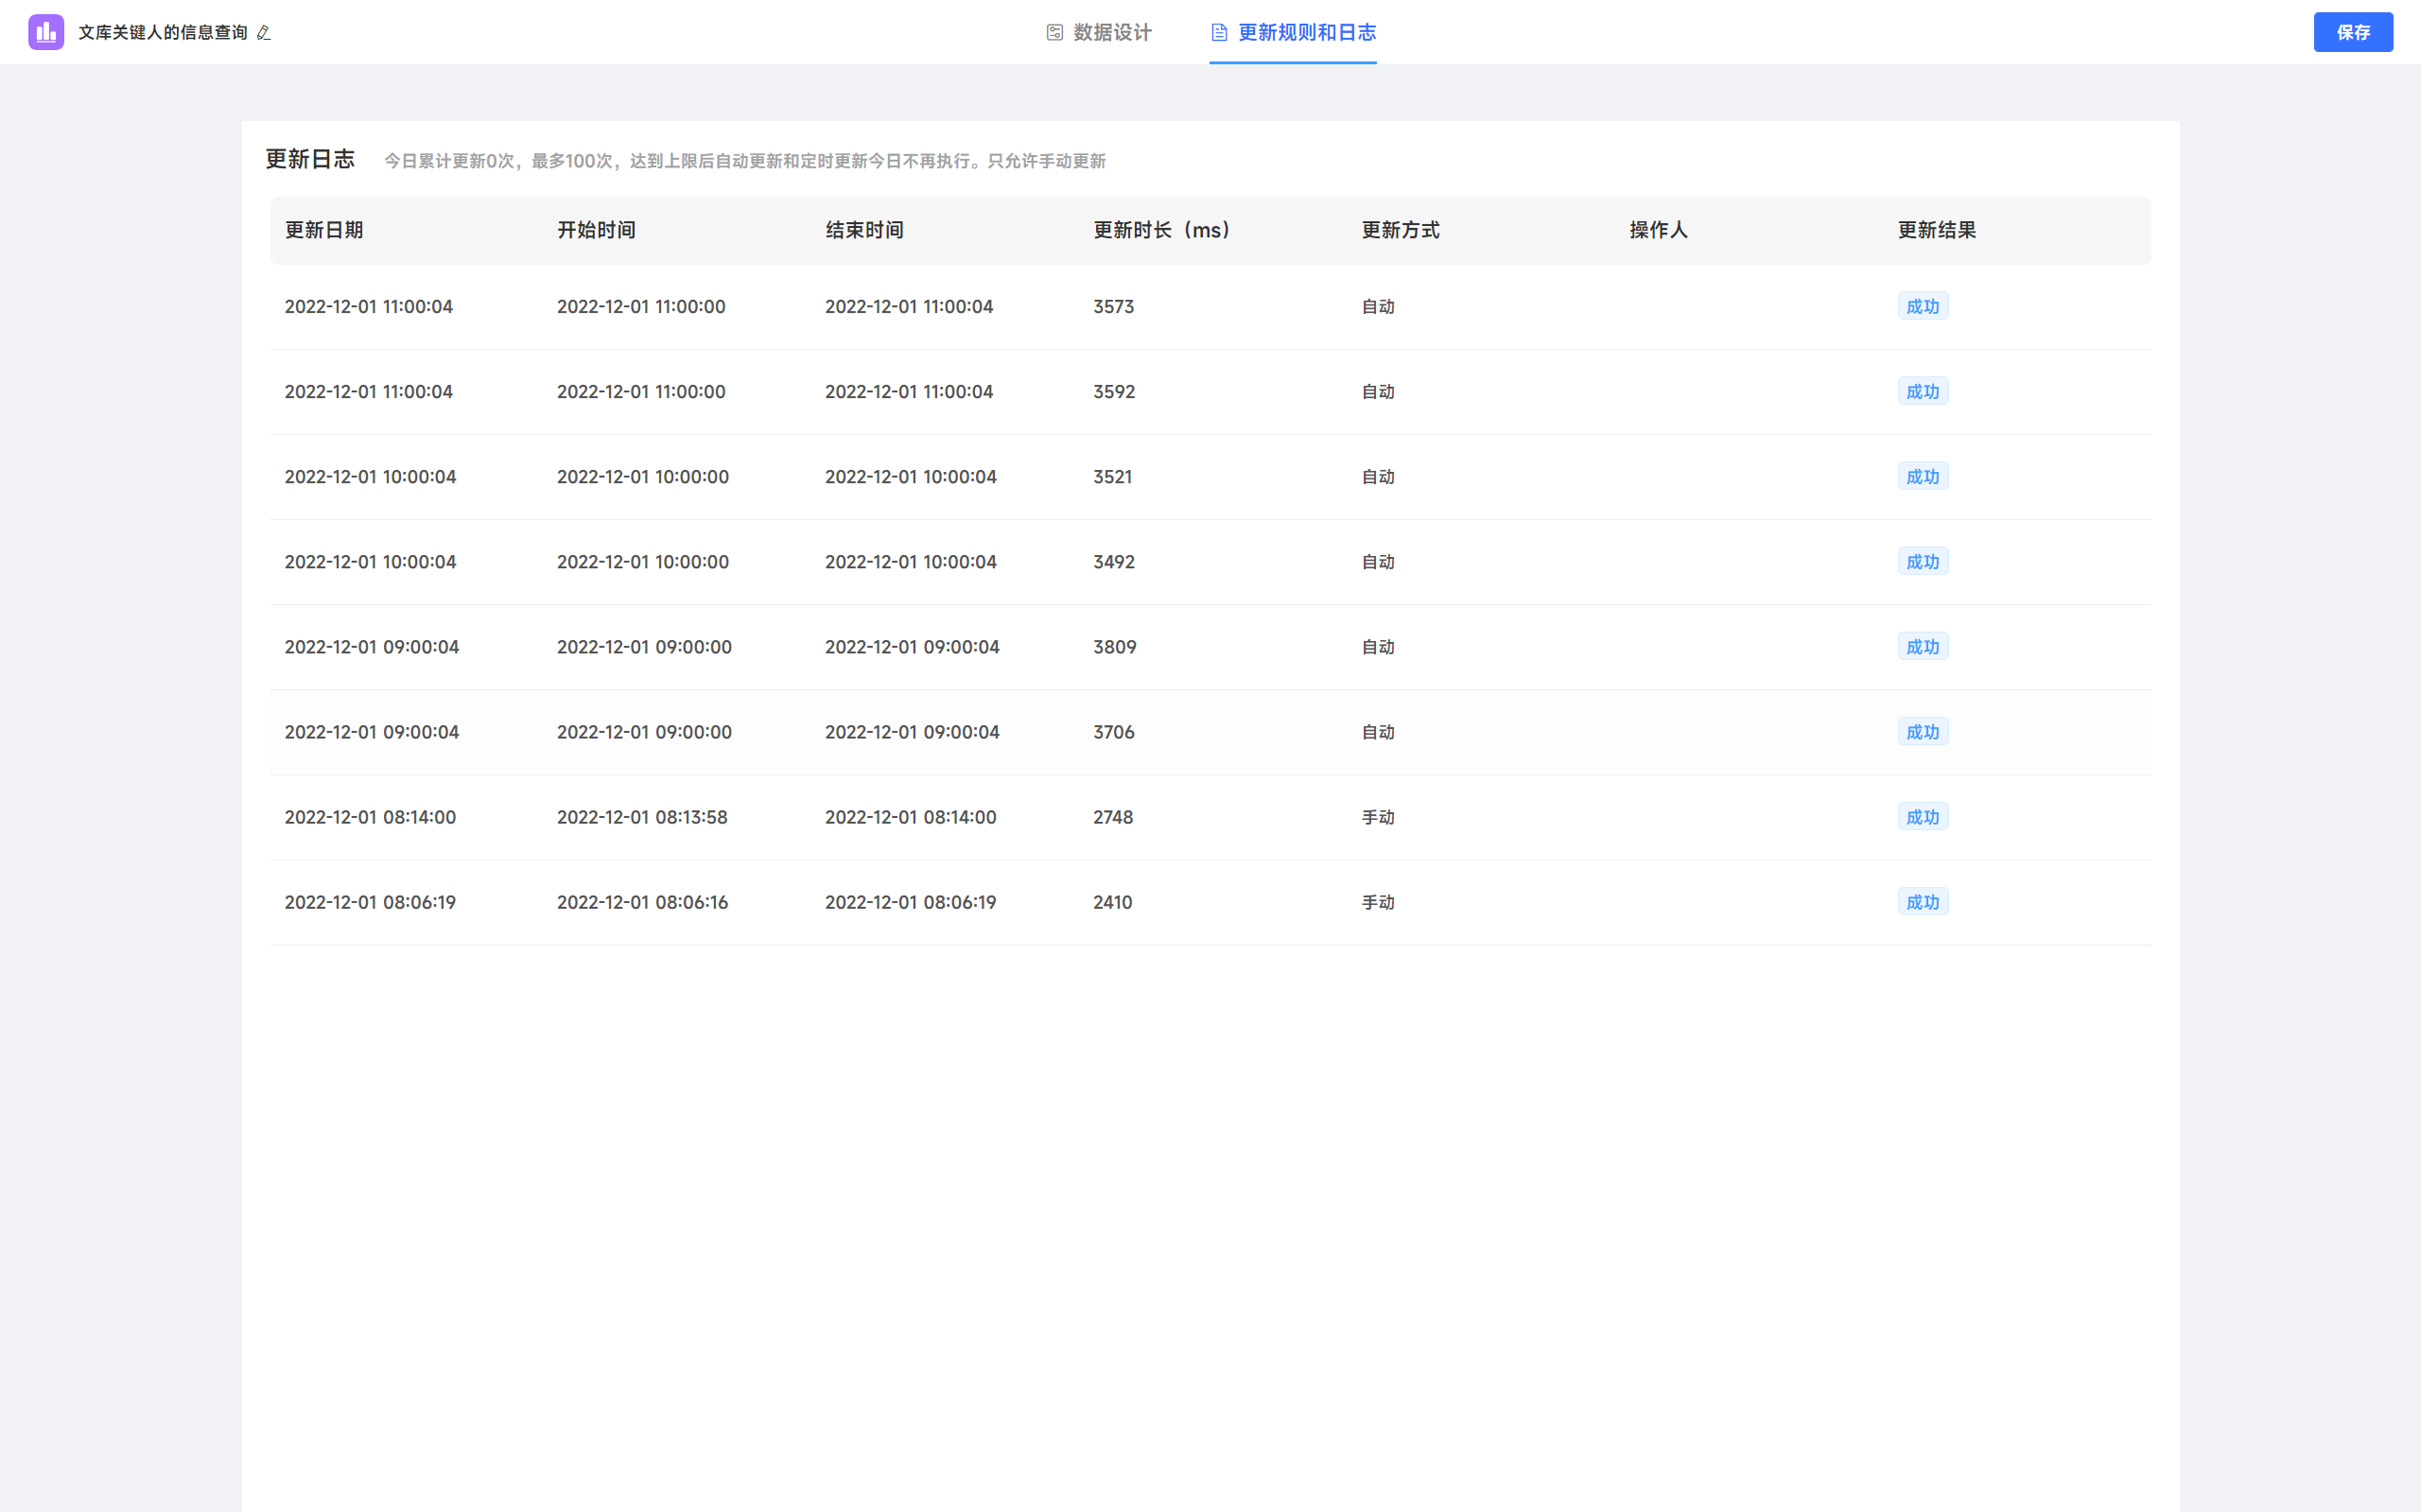Screen dimensions: 2421x1512
Task: Click the 更新方式 column header
Action: click(1400, 230)
